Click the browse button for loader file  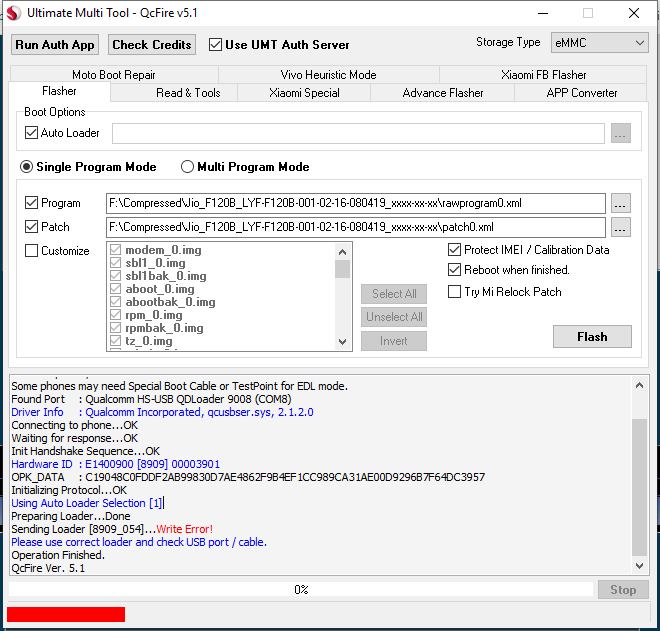coord(620,133)
